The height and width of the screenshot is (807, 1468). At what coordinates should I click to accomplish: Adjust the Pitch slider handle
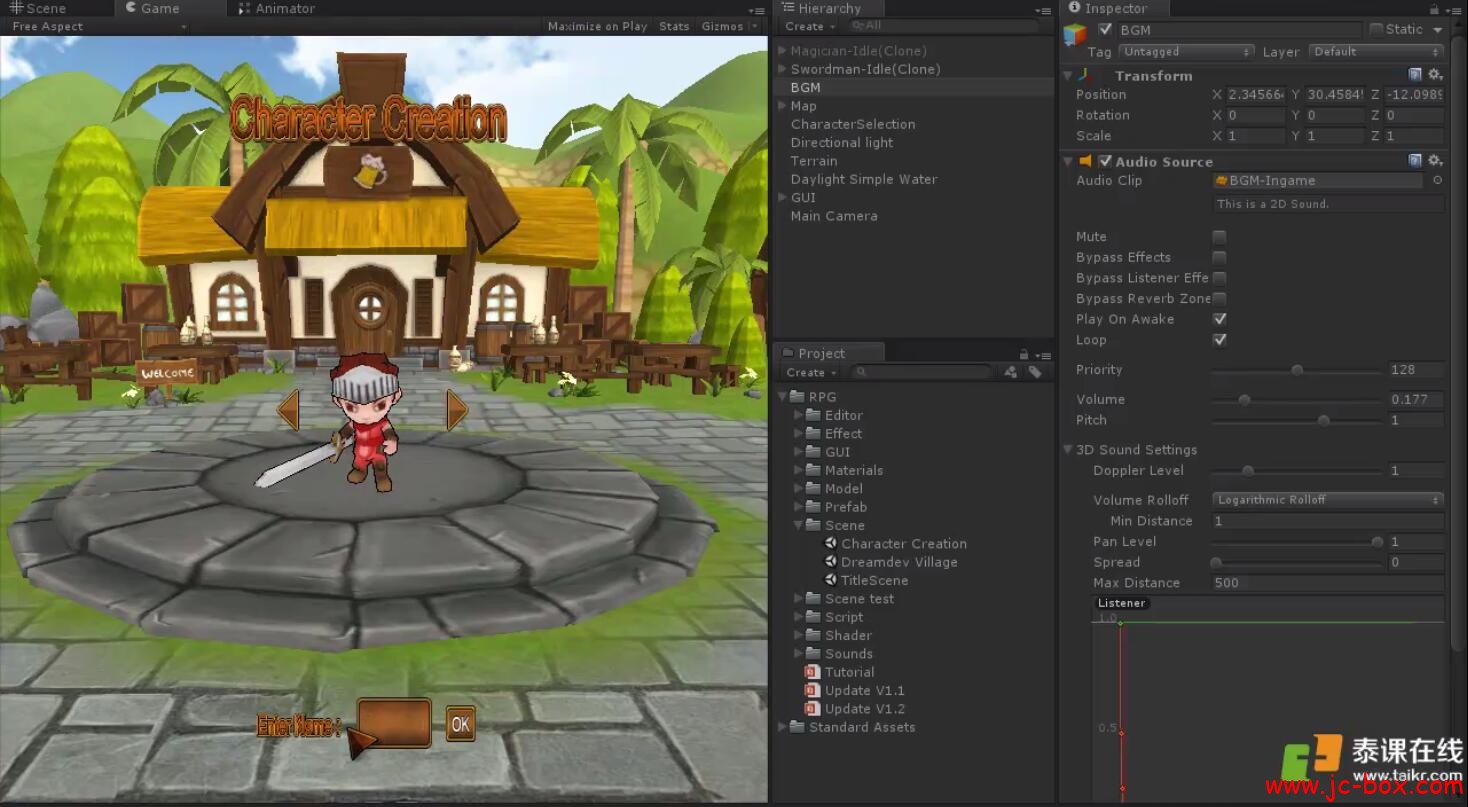coord(1323,421)
